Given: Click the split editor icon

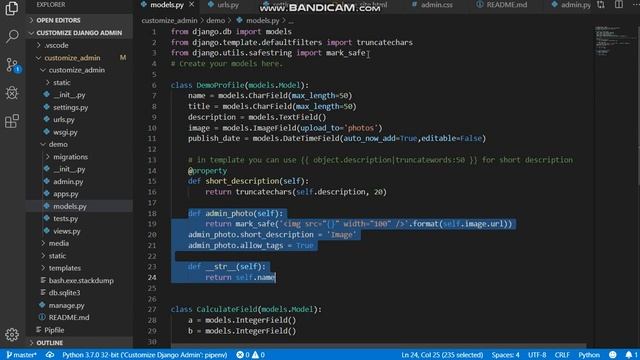Looking at the screenshot, I should [x=619, y=5].
